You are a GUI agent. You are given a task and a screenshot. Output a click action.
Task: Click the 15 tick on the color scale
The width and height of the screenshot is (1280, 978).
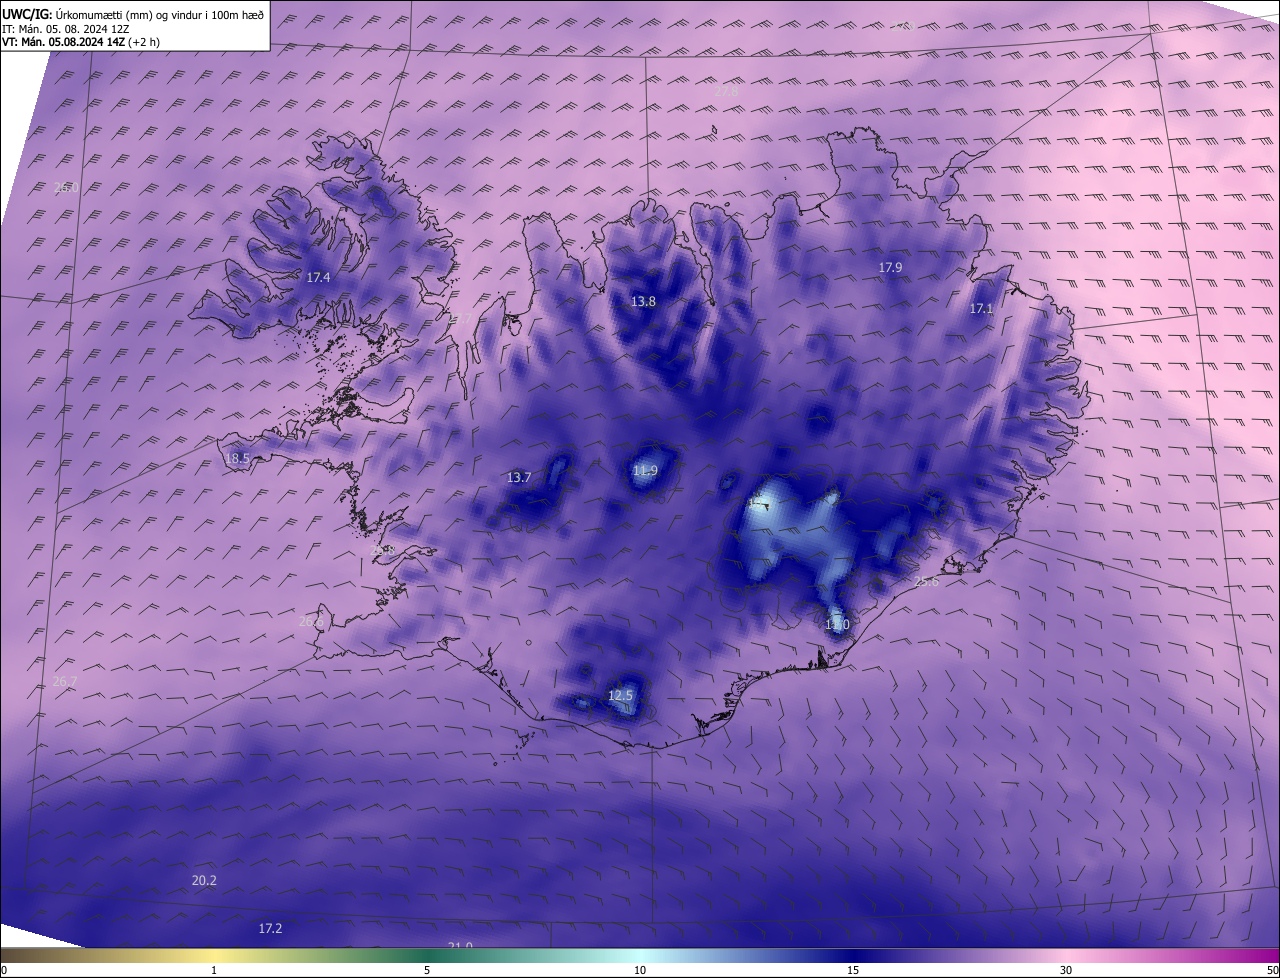pos(853,970)
